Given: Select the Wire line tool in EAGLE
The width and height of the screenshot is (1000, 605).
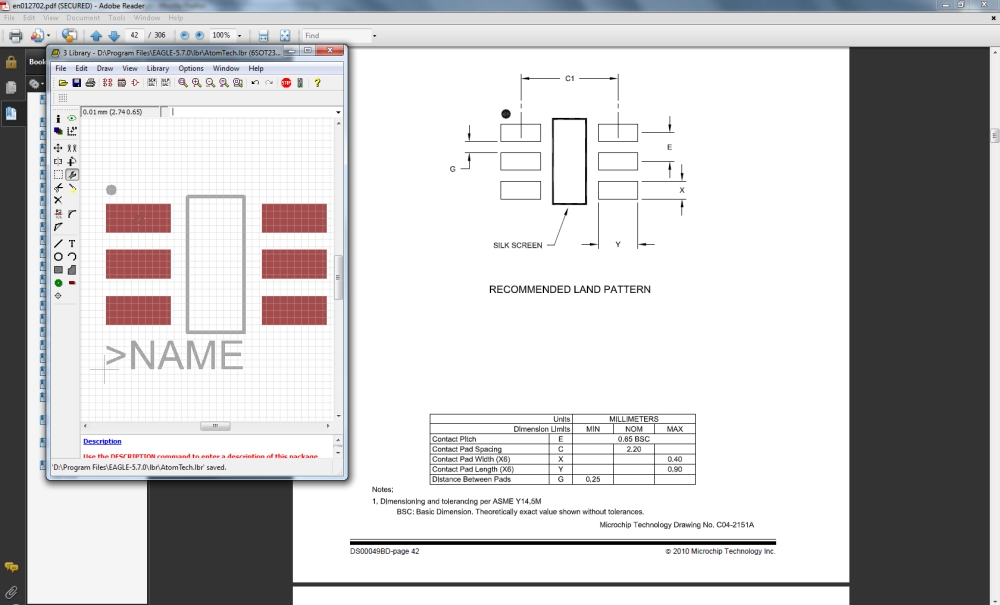Looking at the screenshot, I should click(58, 244).
